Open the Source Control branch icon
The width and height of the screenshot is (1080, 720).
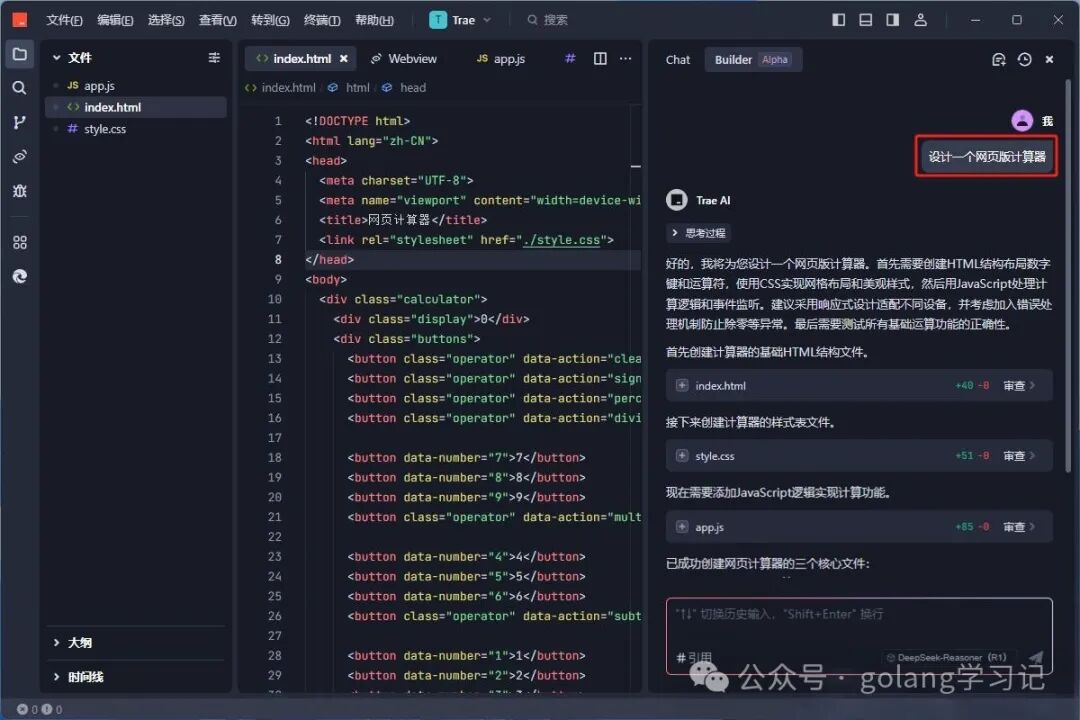click(x=19, y=122)
